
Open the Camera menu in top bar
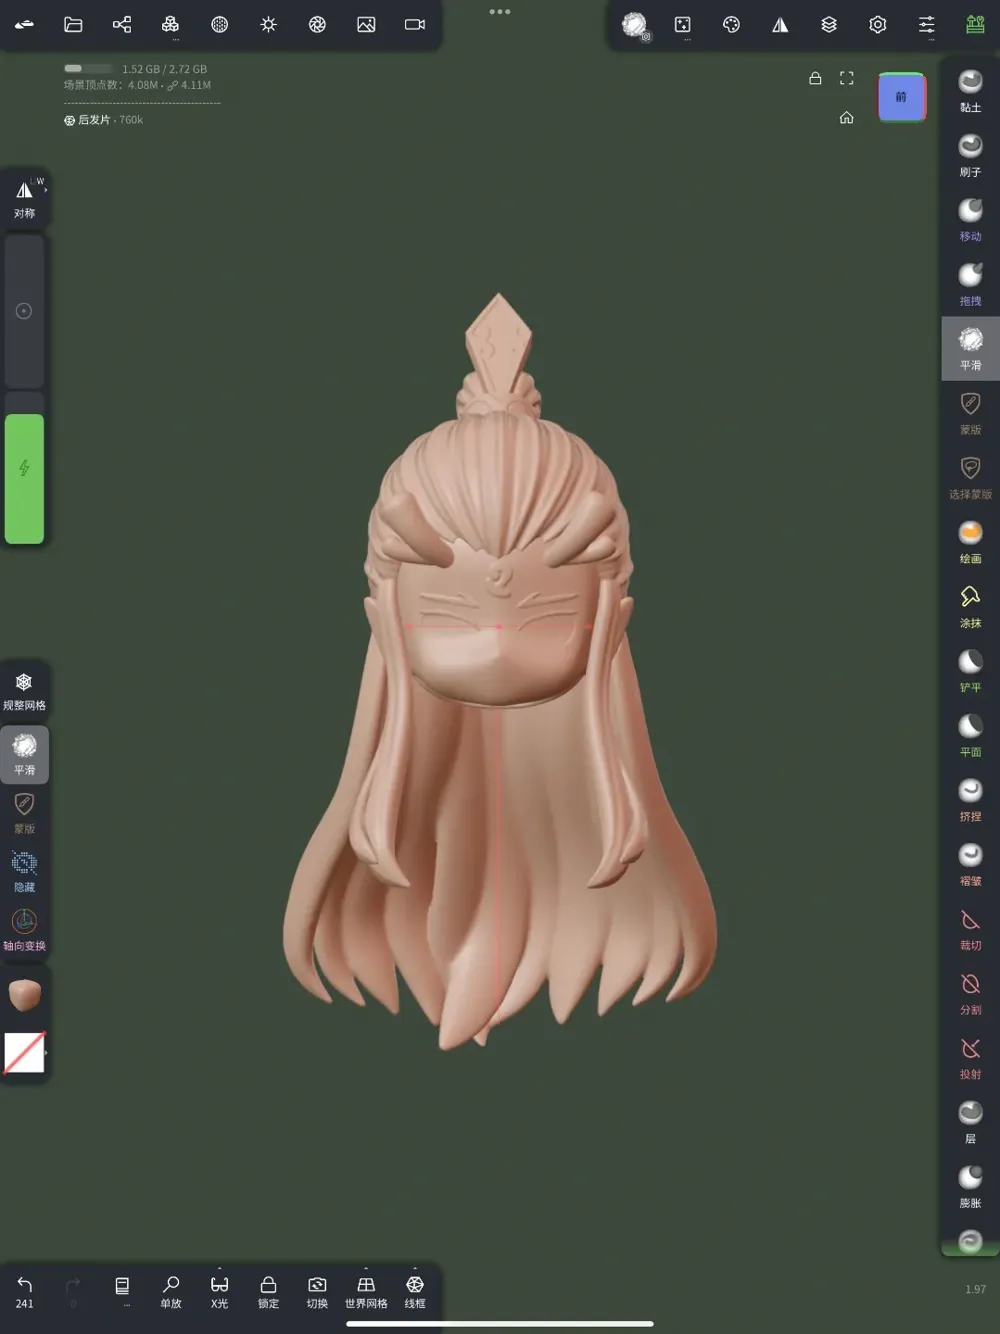coord(415,25)
